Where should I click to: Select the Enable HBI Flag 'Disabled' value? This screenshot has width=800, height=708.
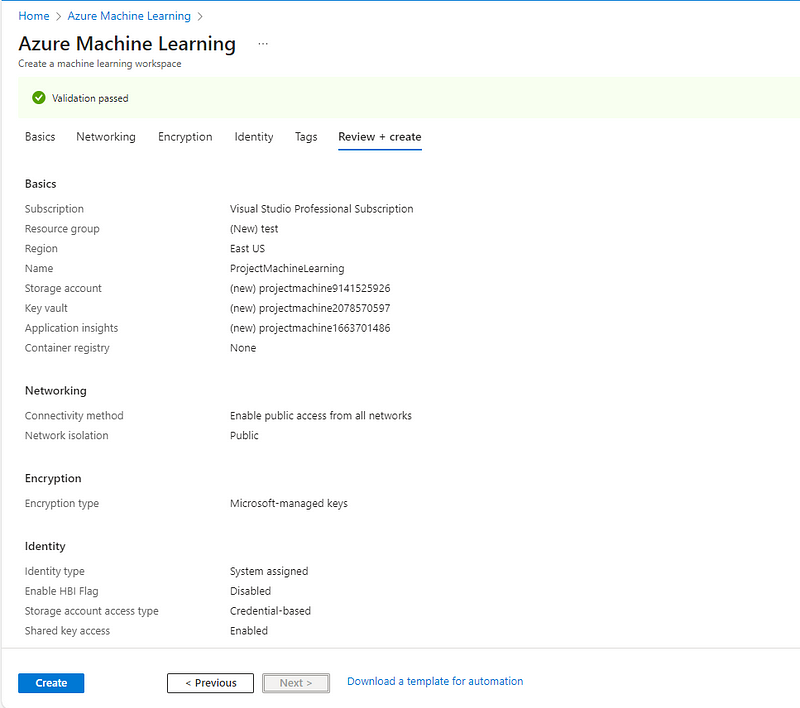tap(250, 591)
